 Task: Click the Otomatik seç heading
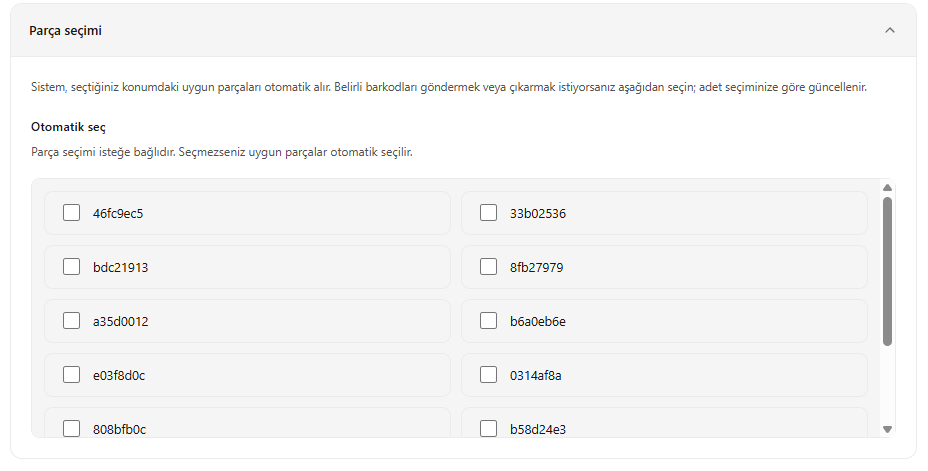pyautogui.click(x=68, y=127)
